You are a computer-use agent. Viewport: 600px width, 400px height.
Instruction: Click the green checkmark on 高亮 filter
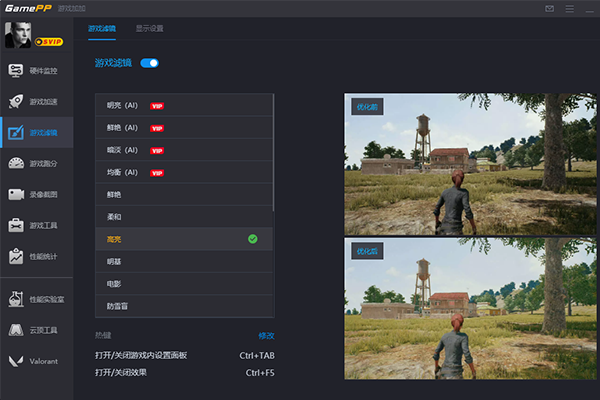pyautogui.click(x=253, y=239)
